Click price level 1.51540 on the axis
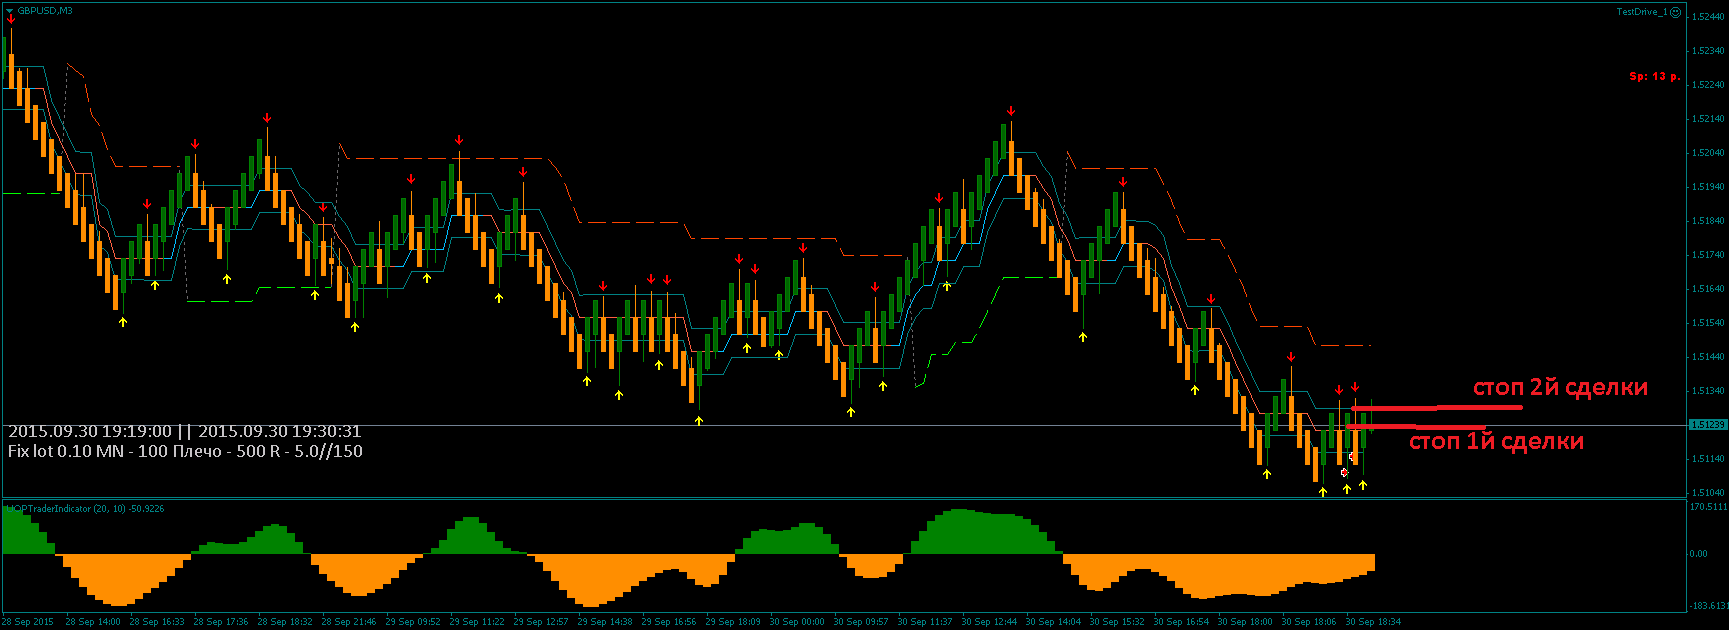Viewport: 1729px width, 630px height. coord(1706,322)
